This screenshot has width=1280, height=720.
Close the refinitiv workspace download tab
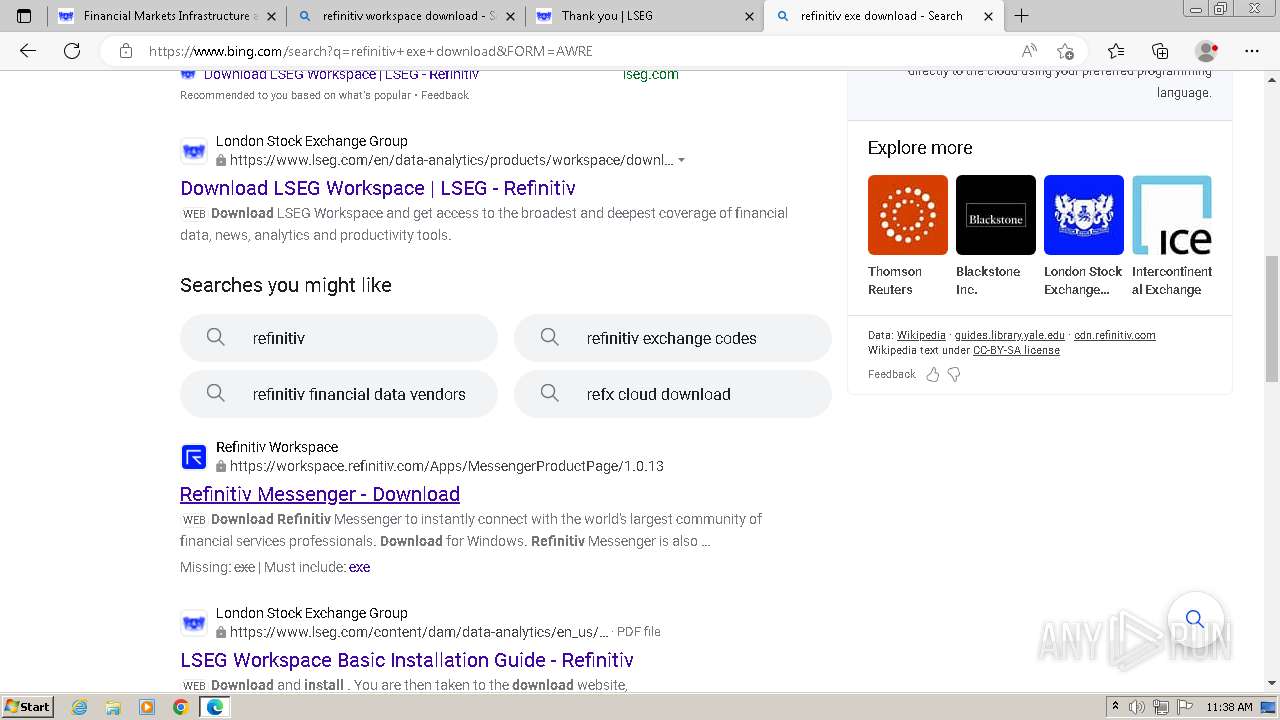point(510,16)
